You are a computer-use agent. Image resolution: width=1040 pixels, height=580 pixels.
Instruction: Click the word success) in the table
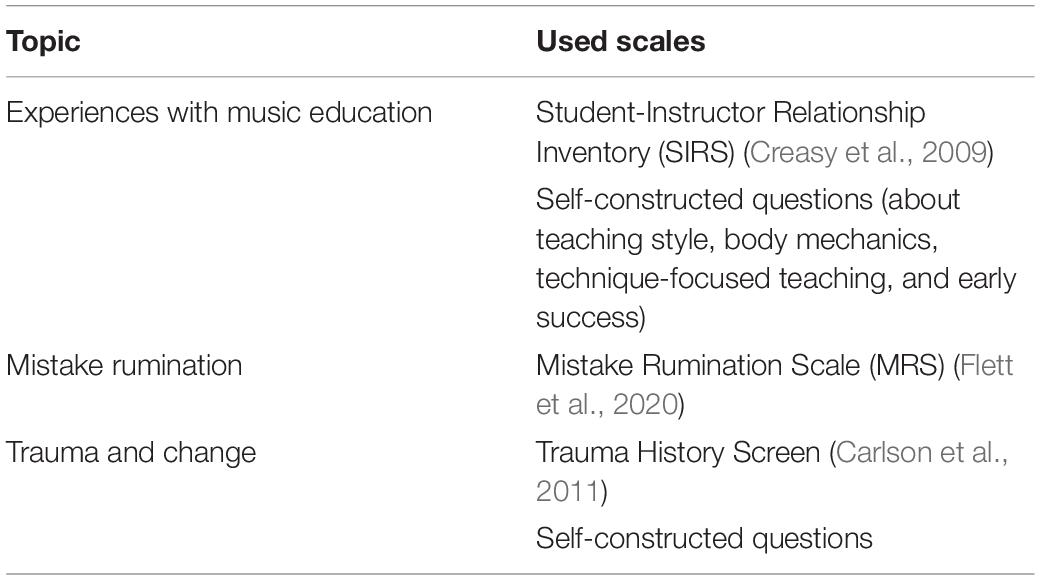pyautogui.click(x=591, y=318)
